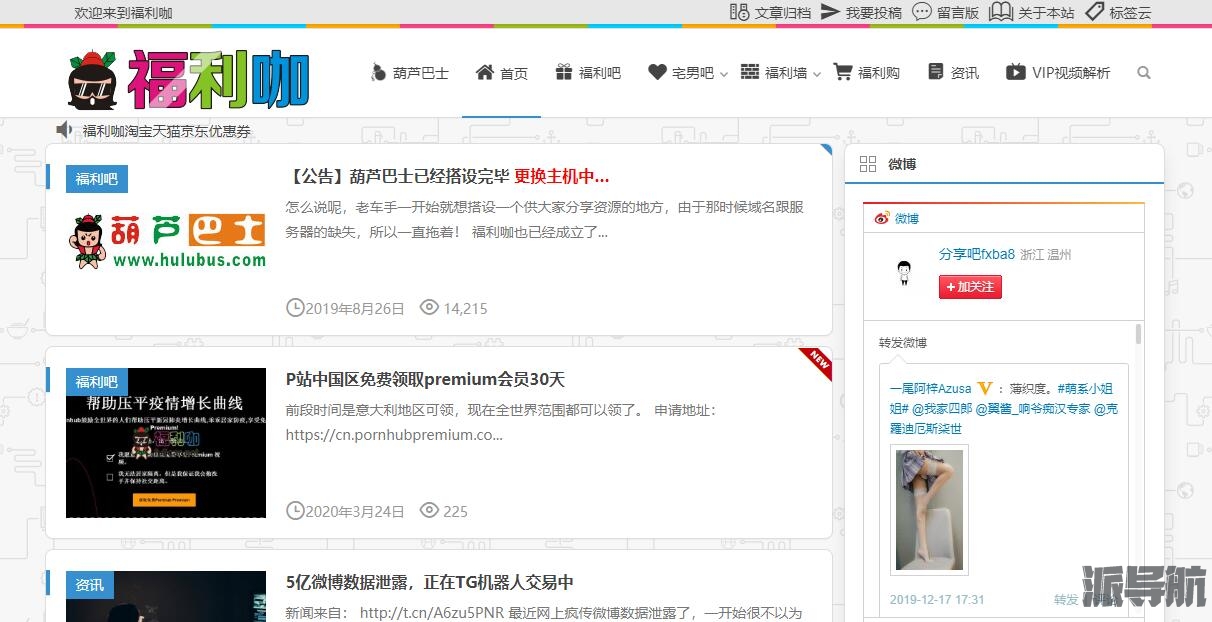Open the VIP视频解析 menu item
Screen dimensions: 1212x622
(1058, 73)
